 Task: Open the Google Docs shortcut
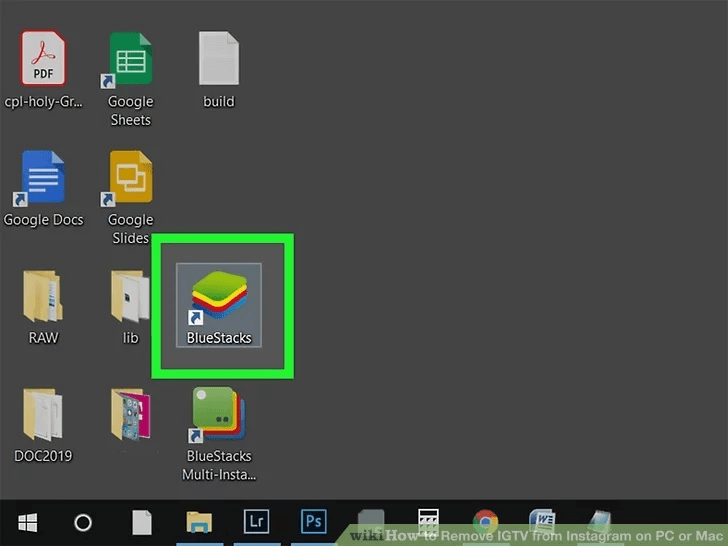(43, 188)
